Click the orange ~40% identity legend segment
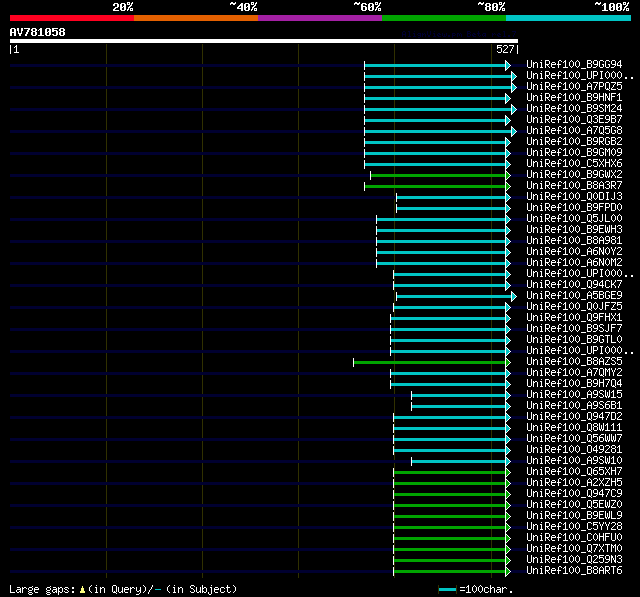Image resolution: width=640 pixels, height=597 pixels. [x=196, y=18]
